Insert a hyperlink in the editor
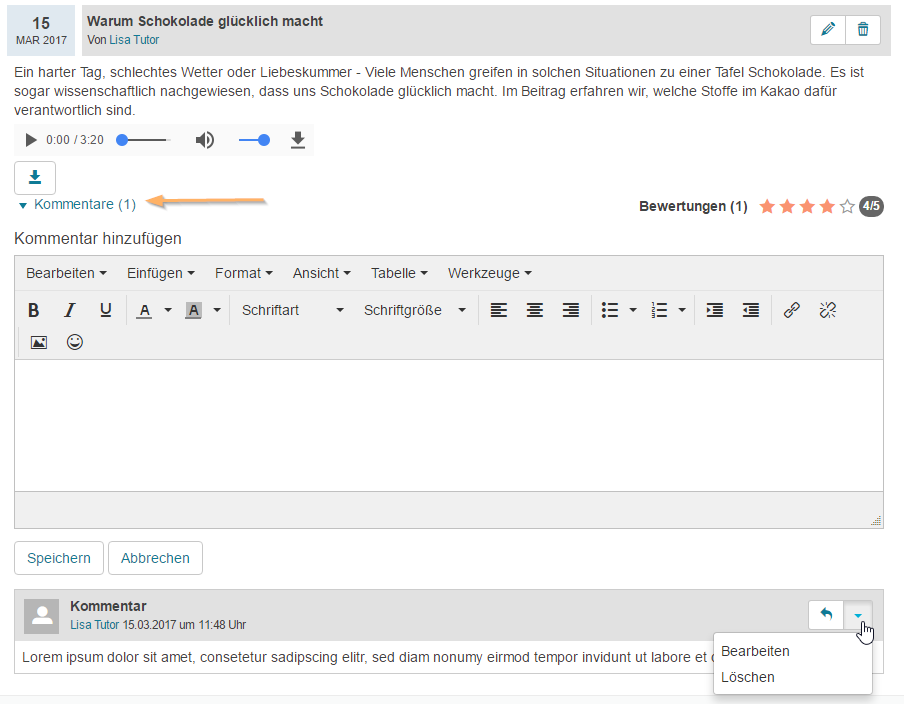This screenshot has height=704, width=904. 791,310
